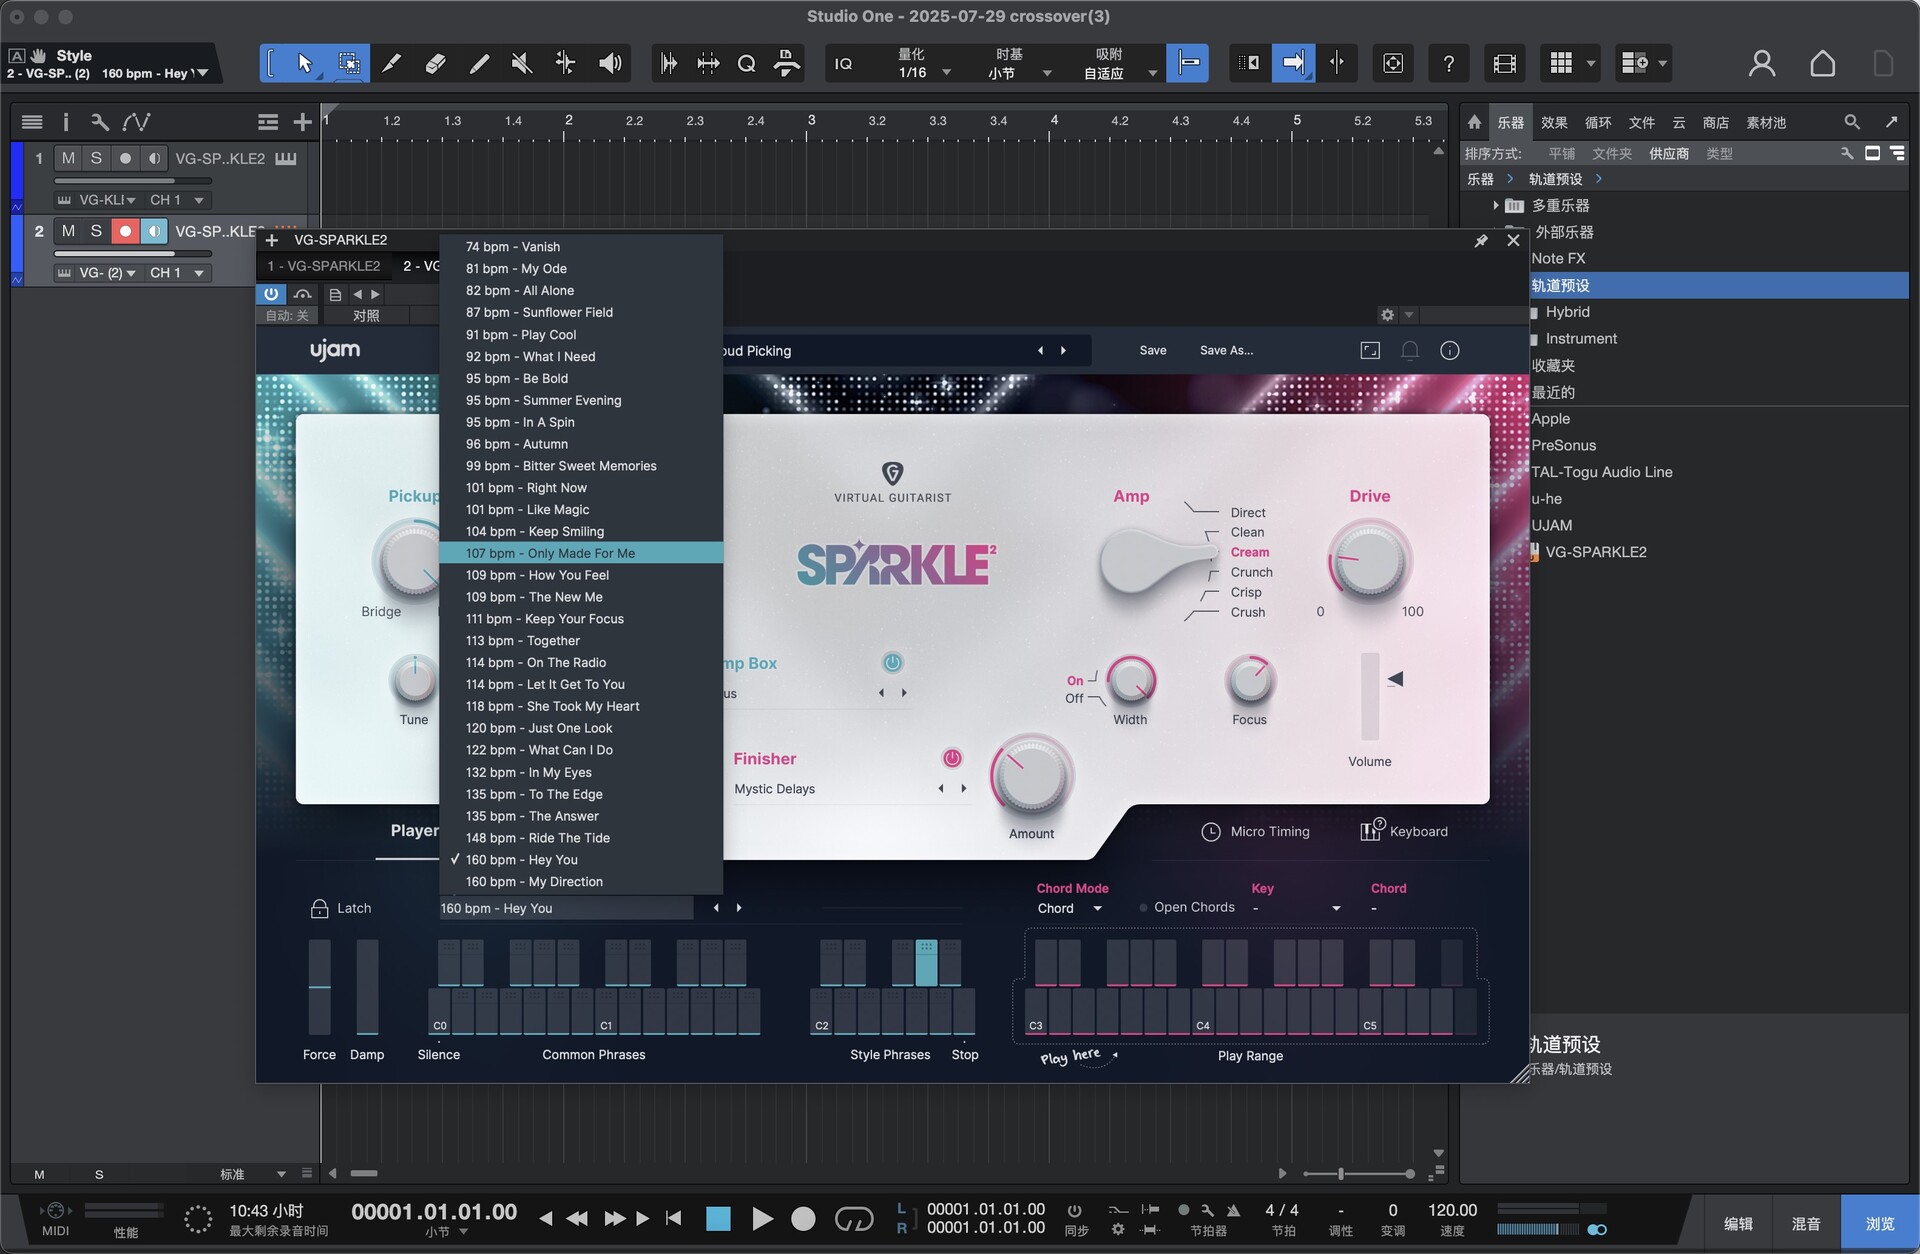Click the Drive knob
The height and width of the screenshot is (1254, 1920).
click(x=1369, y=560)
